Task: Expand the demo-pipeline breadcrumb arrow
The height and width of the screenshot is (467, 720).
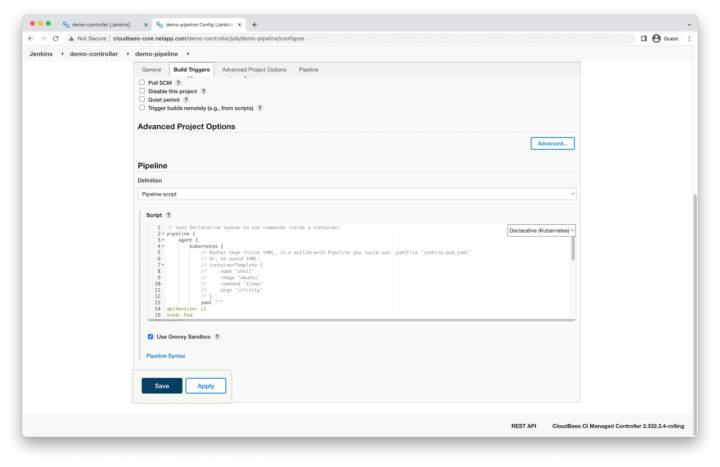Action: 188,53
